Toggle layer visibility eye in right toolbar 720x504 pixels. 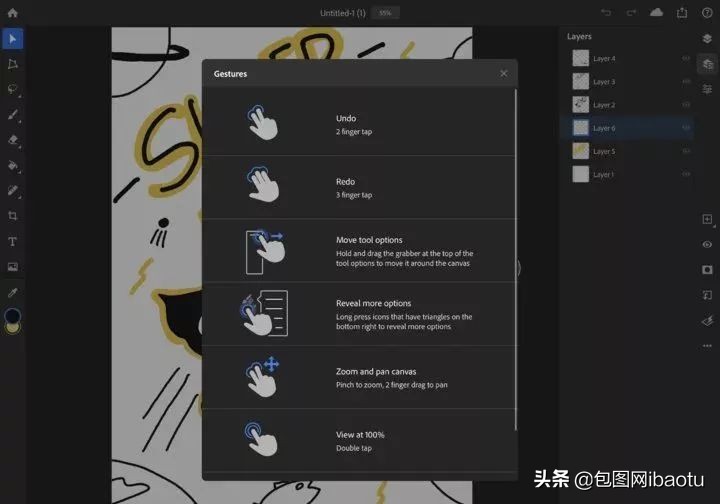point(707,244)
